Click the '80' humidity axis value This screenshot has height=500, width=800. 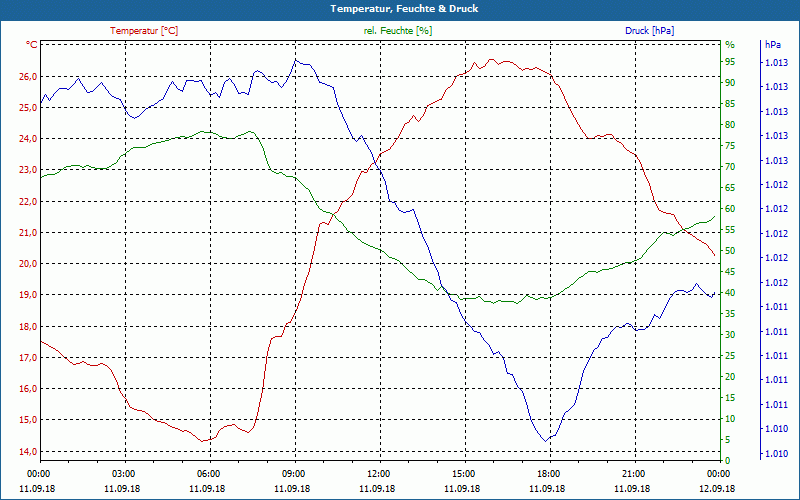(x=730, y=125)
